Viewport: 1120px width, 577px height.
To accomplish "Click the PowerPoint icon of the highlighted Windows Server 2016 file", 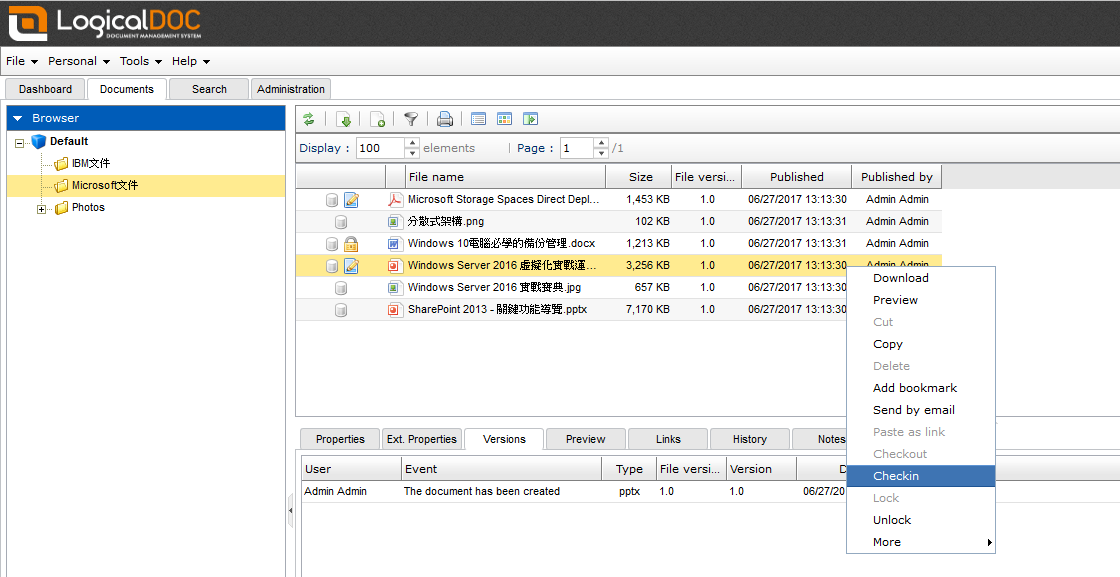I will click(394, 266).
